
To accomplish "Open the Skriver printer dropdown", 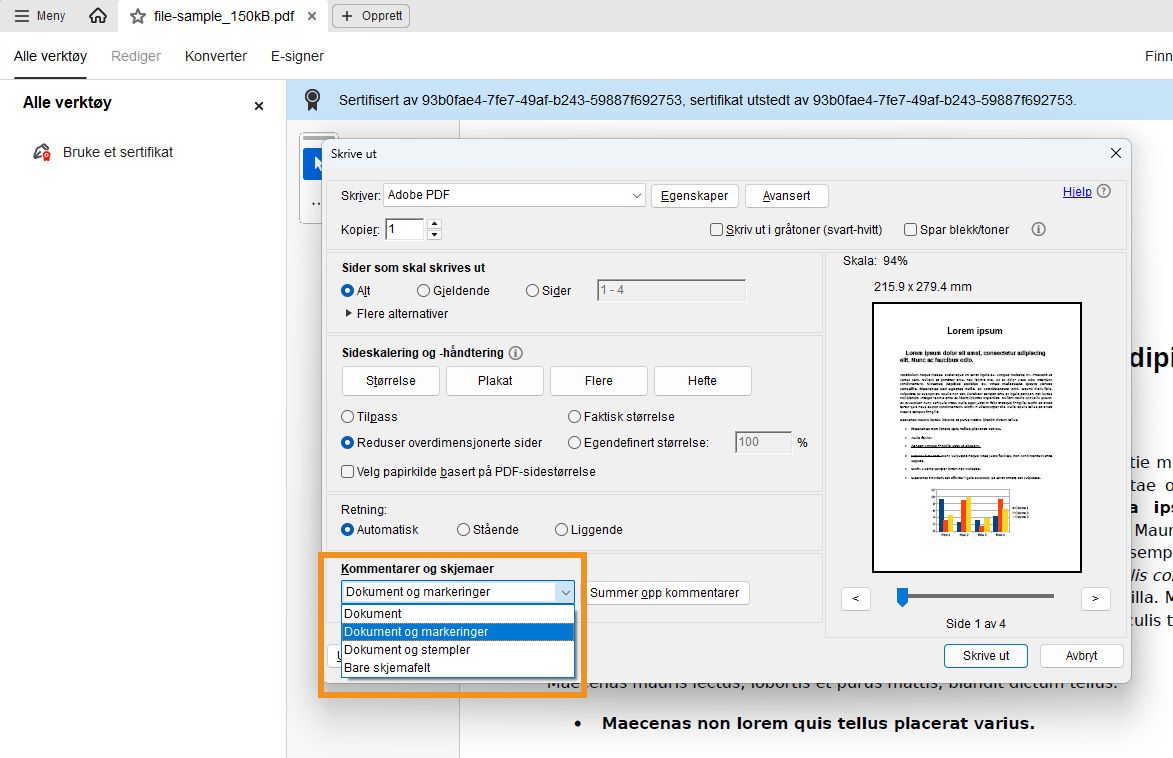I will point(515,195).
